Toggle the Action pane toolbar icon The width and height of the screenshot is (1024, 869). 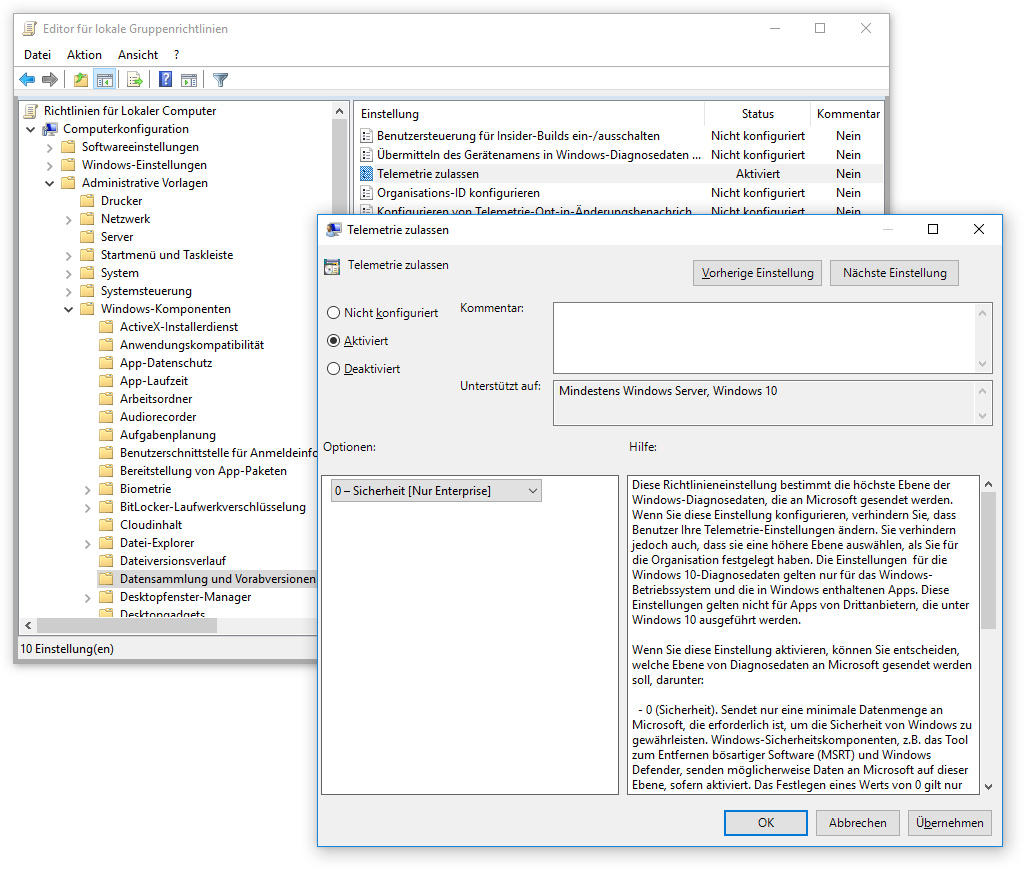tap(189, 80)
